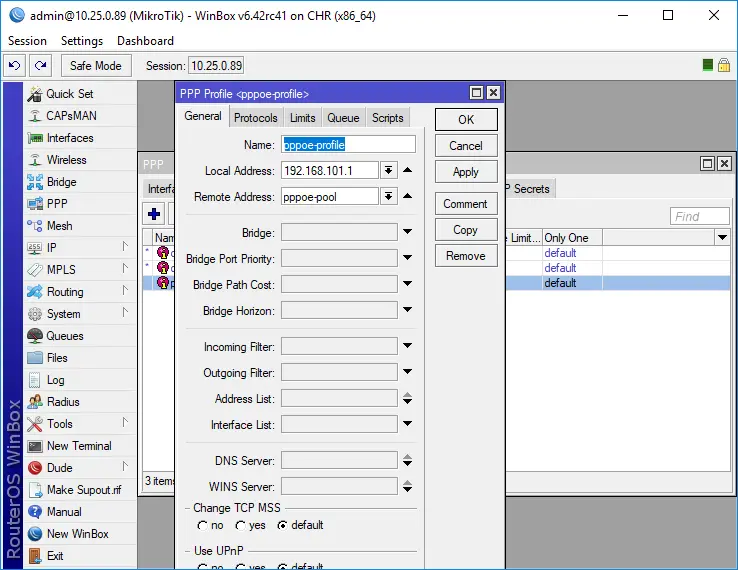Click the DNS Server stepper arrows

click(x=408, y=460)
